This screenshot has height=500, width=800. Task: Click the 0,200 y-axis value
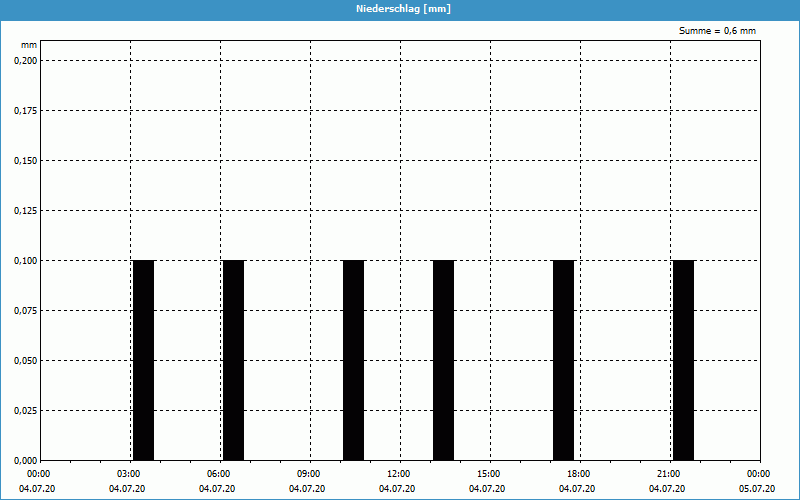pos(24,60)
